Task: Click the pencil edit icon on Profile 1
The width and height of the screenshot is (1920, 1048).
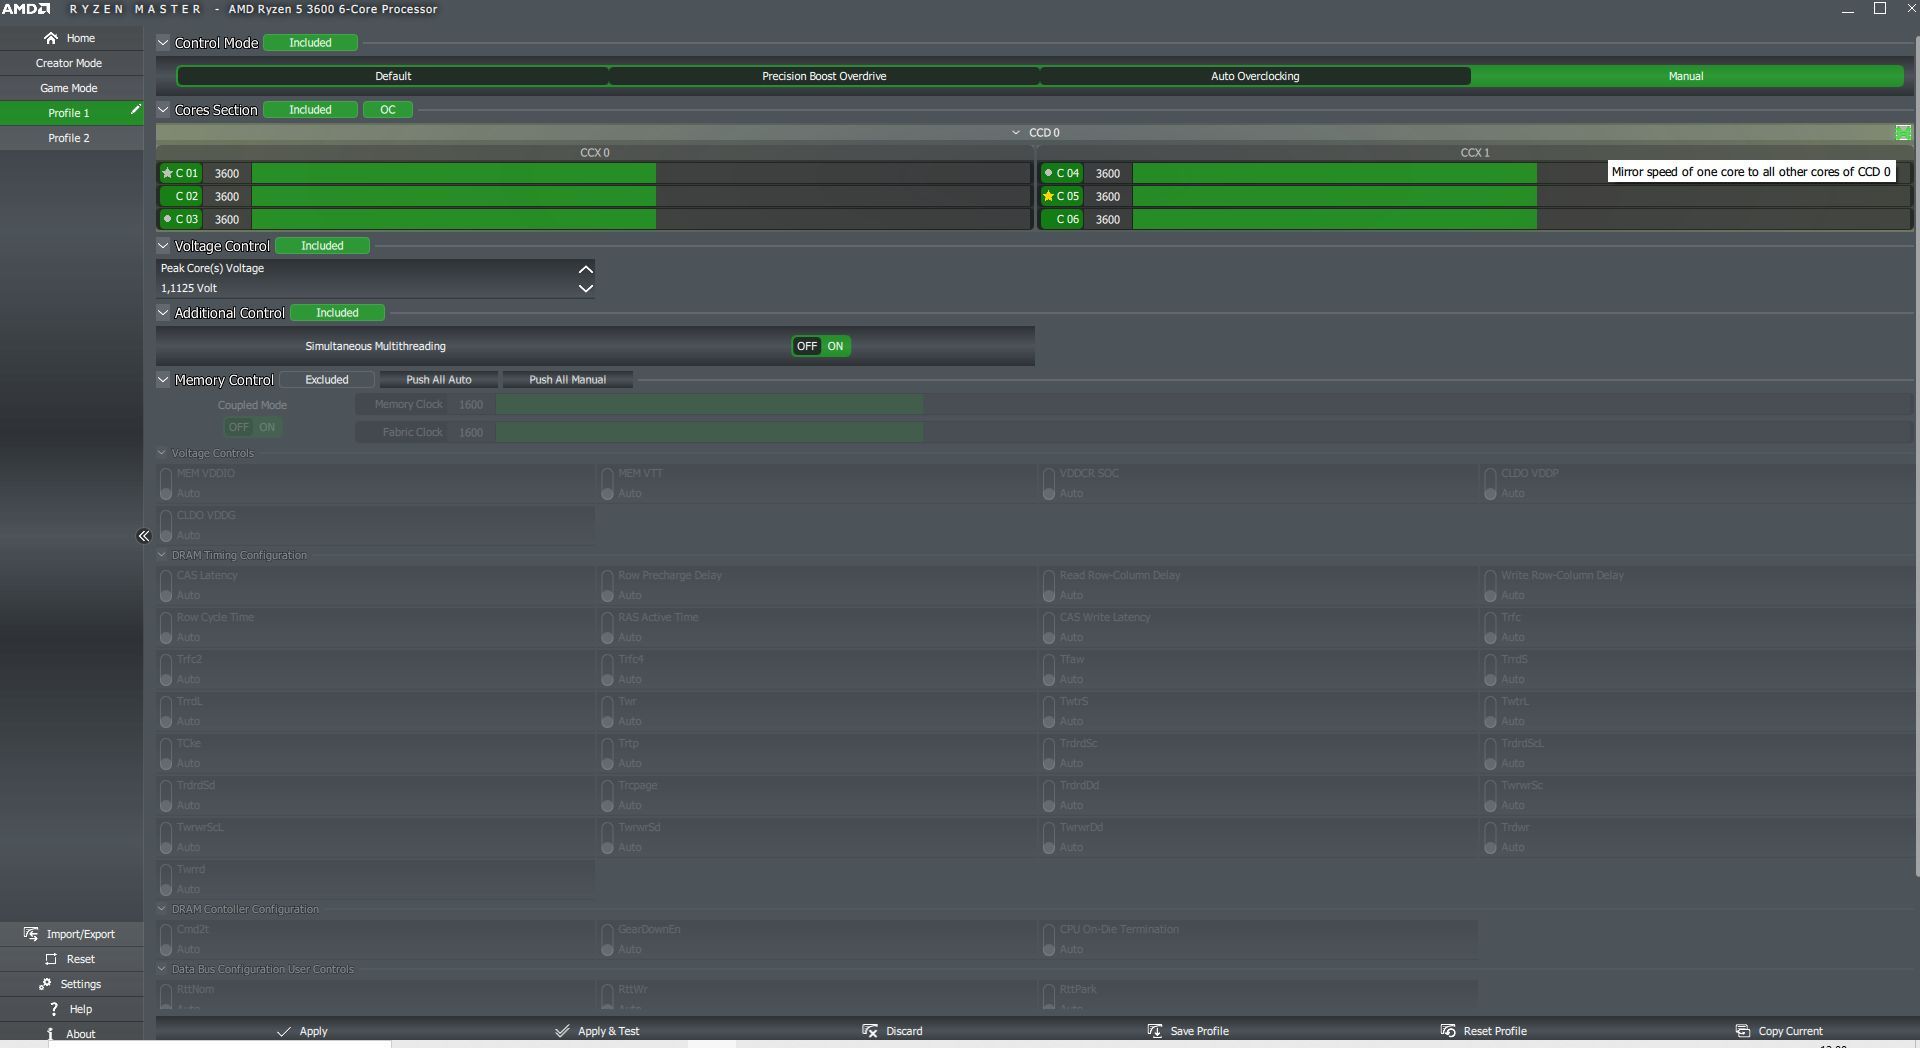Action: point(135,109)
